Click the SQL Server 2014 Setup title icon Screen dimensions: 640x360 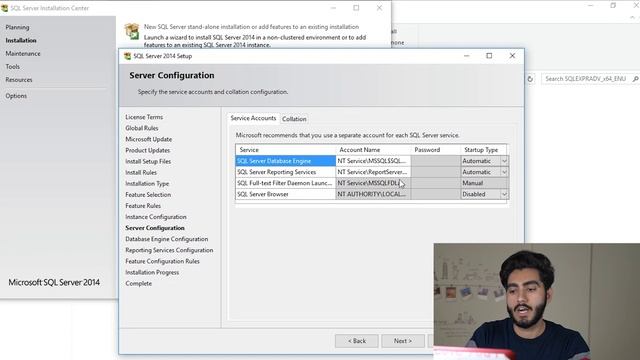(x=127, y=56)
